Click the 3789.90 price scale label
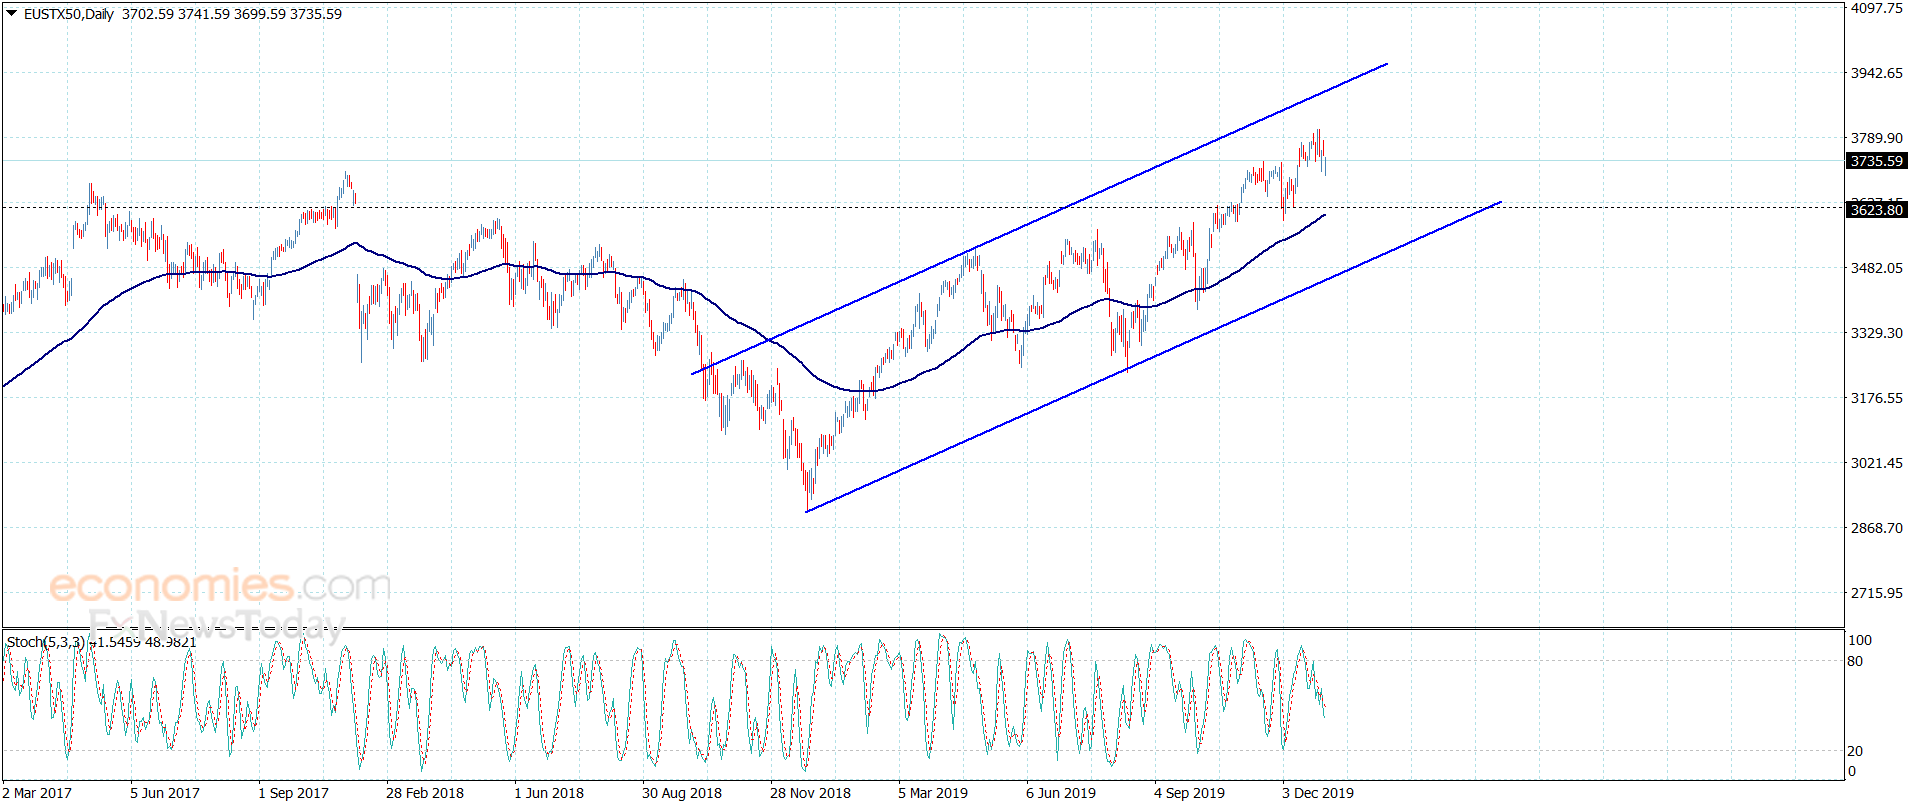This screenshot has width=1916, height=807. pyautogui.click(x=1876, y=138)
